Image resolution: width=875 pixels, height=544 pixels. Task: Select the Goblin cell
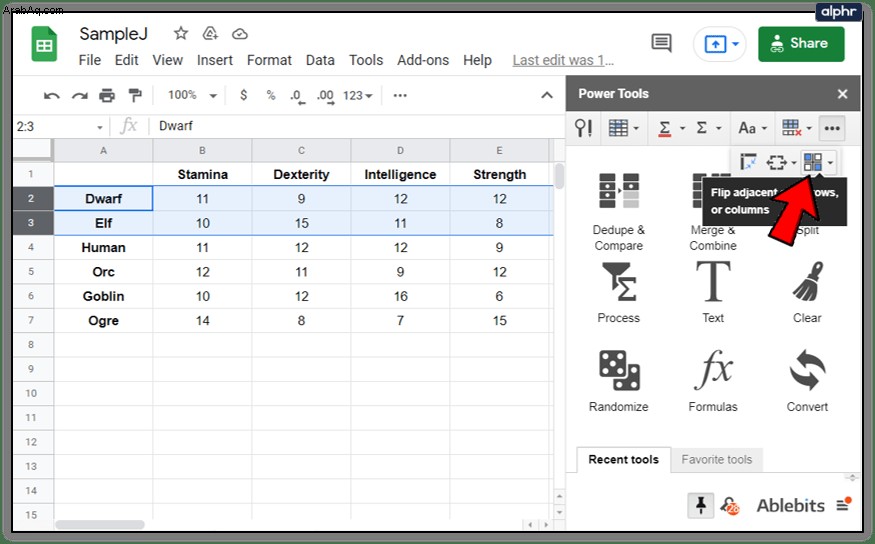[x=103, y=296]
